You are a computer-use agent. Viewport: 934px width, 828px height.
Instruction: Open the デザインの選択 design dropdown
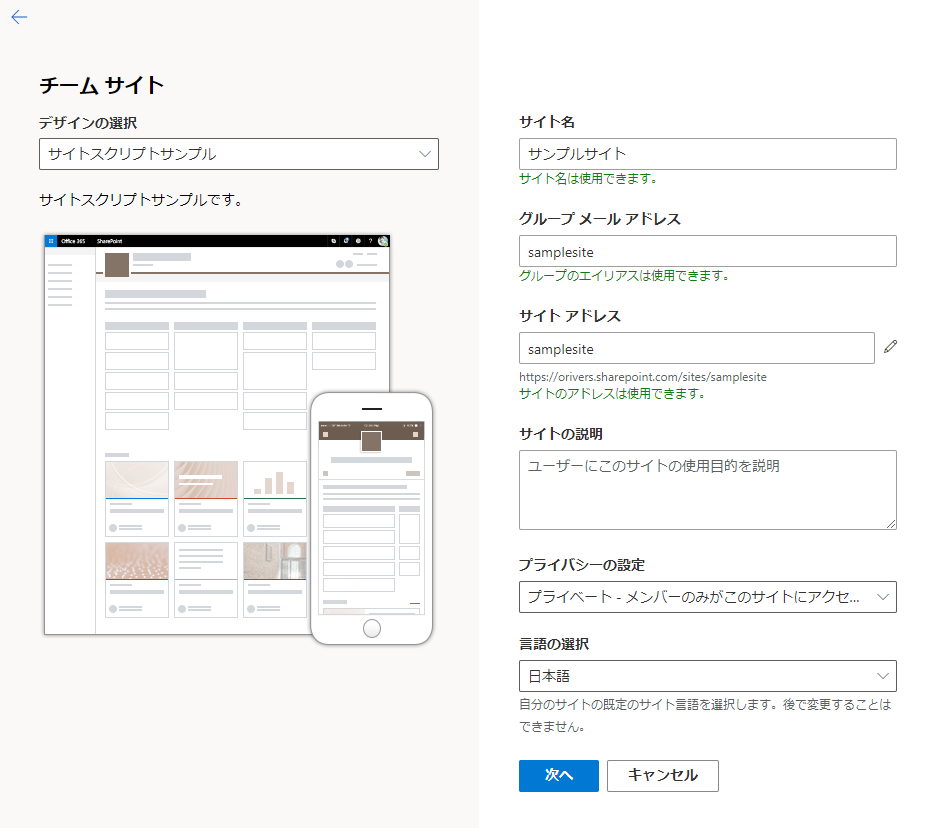click(238, 154)
